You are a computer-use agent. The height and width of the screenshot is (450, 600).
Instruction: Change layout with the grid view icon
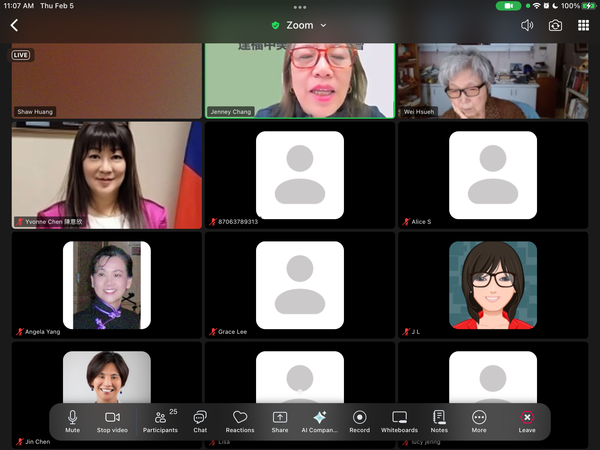(x=583, y=25)
